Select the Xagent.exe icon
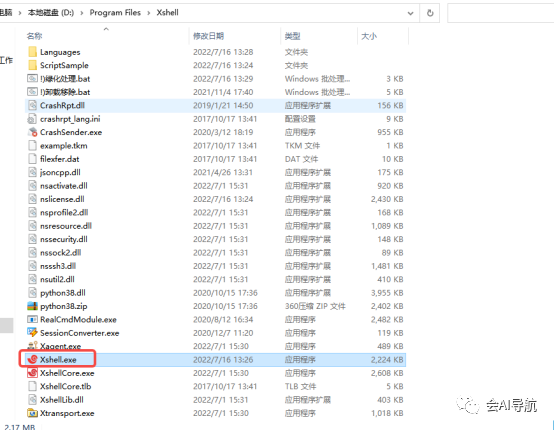The height and width of the screenshot is (430, 554). 33,346
